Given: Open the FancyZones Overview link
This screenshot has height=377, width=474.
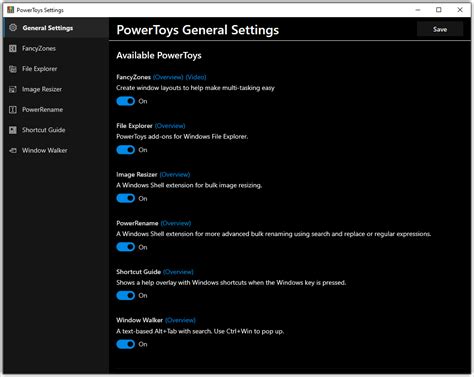Looking at the screenshot, I should 168,77.
